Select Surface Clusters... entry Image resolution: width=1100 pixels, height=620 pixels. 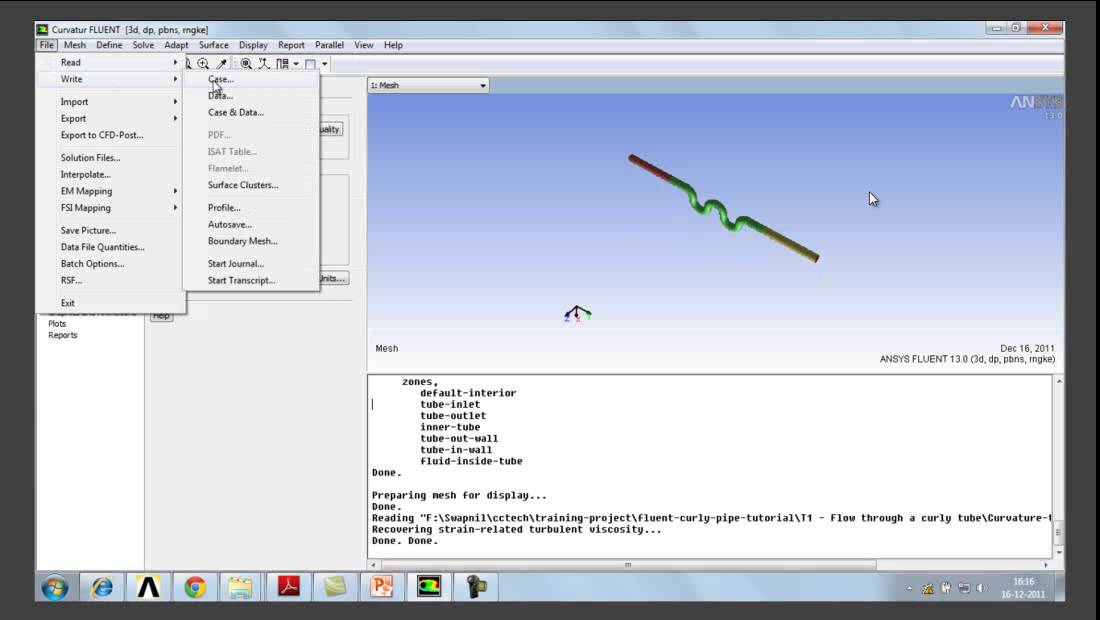pos(243,185)
